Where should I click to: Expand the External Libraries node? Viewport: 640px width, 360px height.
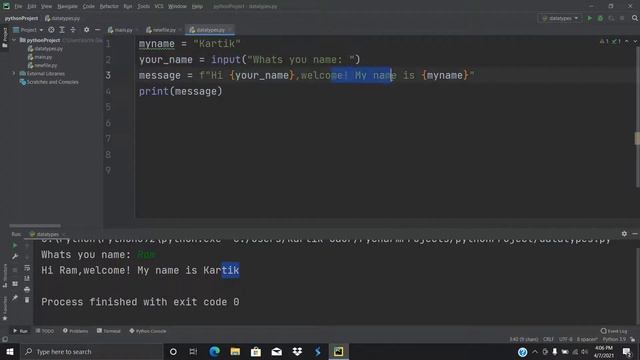pyautogui.click(x=14, y=73)
